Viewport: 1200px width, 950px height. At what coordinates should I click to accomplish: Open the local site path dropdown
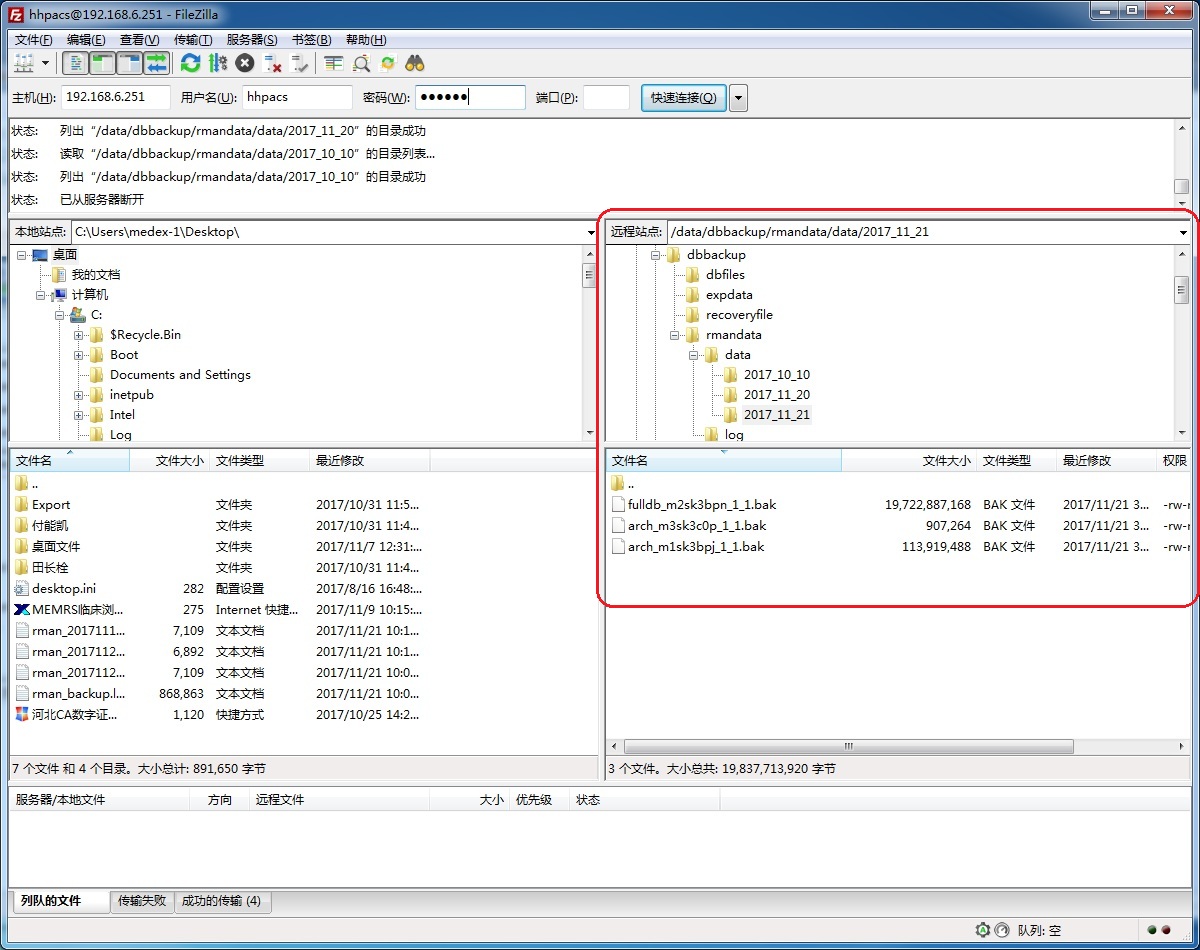click(591, 232)
